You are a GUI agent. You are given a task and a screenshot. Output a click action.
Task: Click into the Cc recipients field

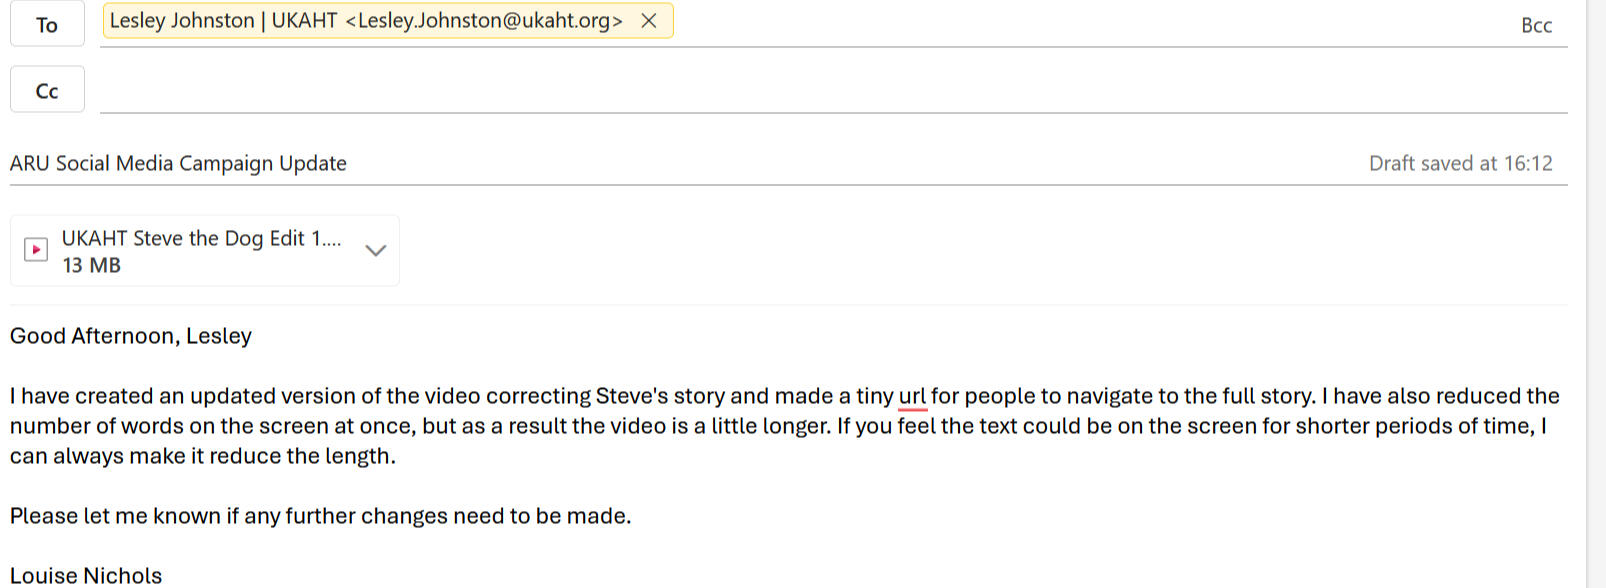[800, 92]
